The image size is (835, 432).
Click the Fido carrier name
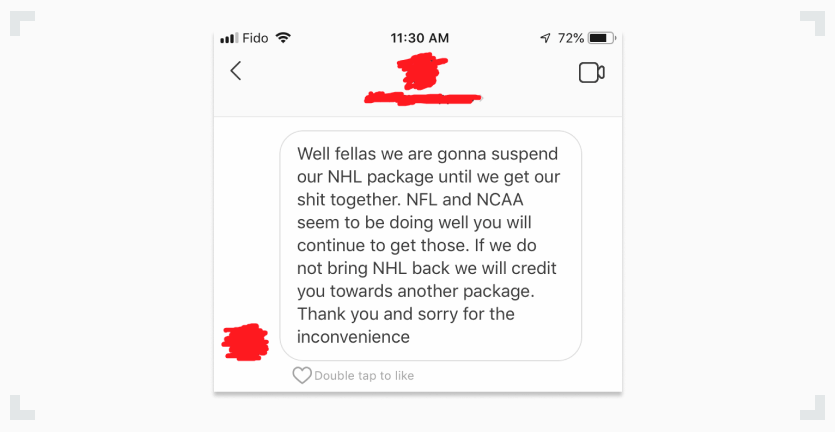coord(255,38)
